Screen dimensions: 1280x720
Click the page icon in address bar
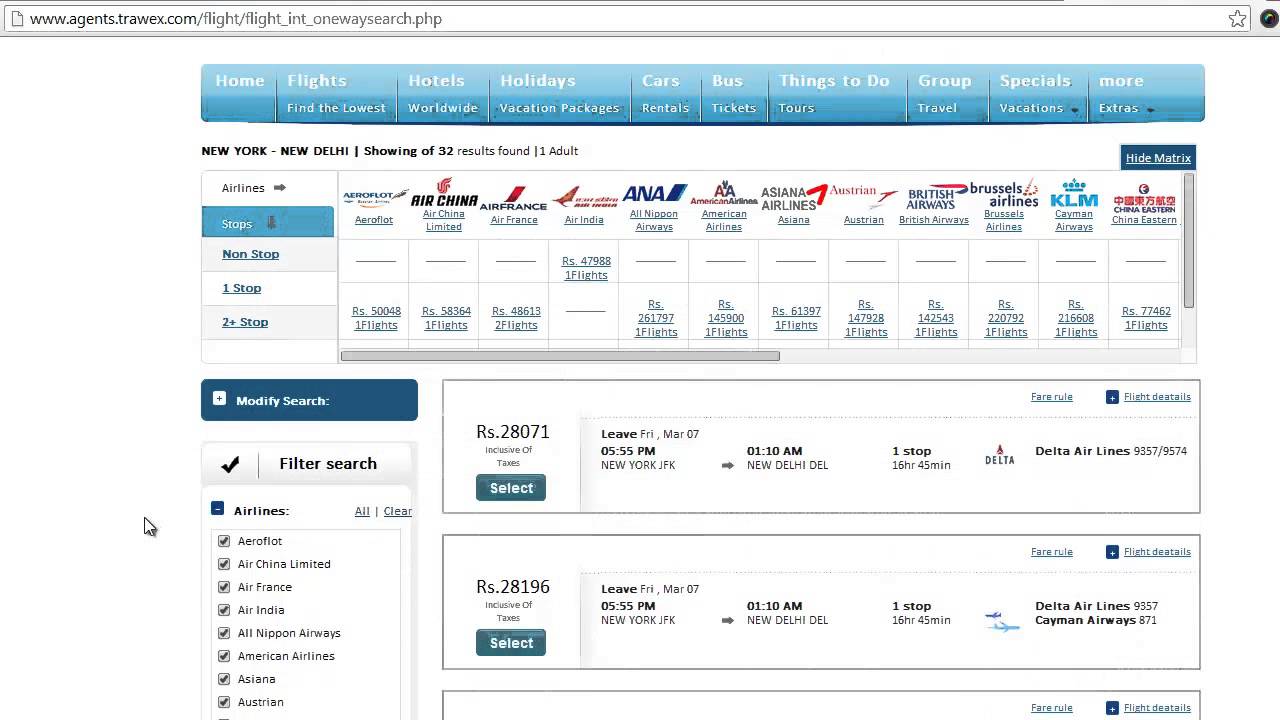[x=16, y=18]
